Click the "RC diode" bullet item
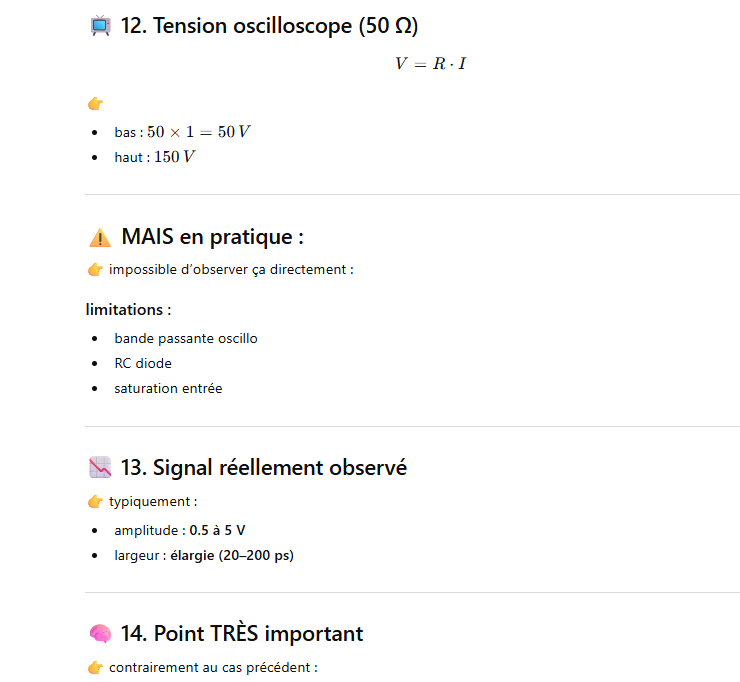The height and width of the screenshot is (682, 740). 143,363
